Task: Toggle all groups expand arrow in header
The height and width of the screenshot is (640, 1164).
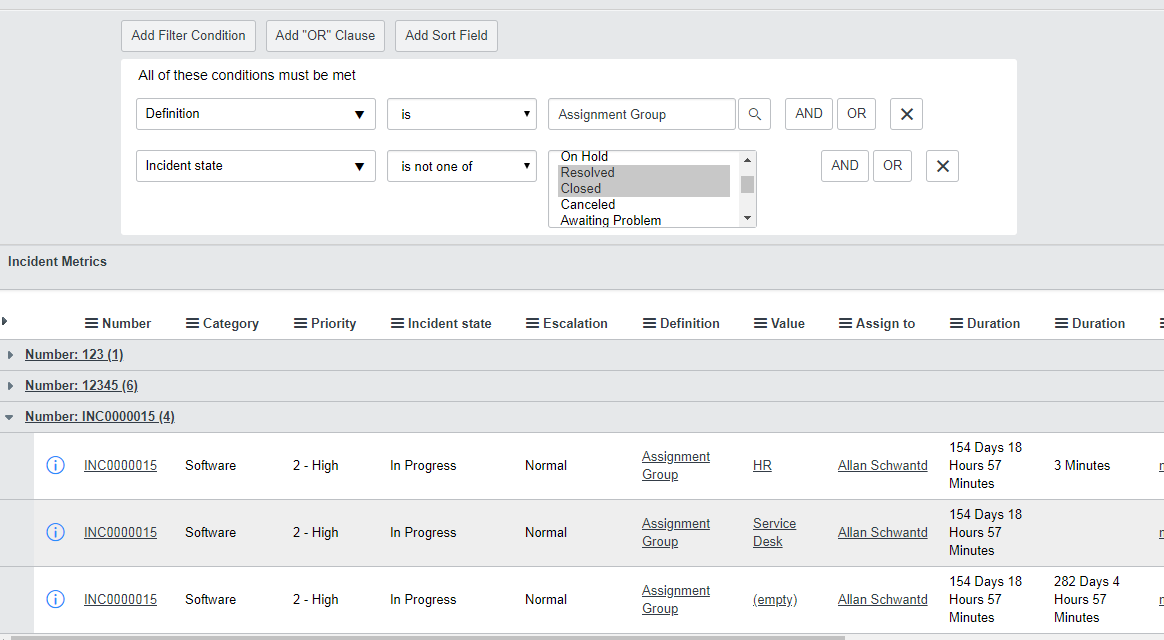Action: click(4, 321)
